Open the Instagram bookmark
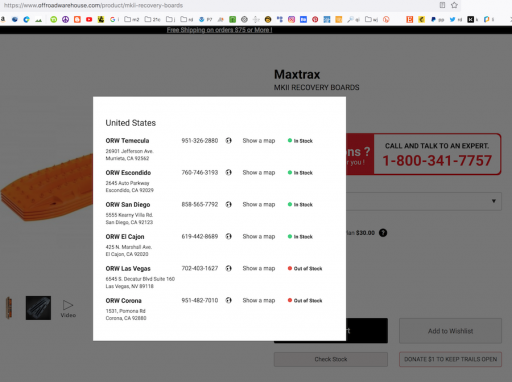 [291, 20]
